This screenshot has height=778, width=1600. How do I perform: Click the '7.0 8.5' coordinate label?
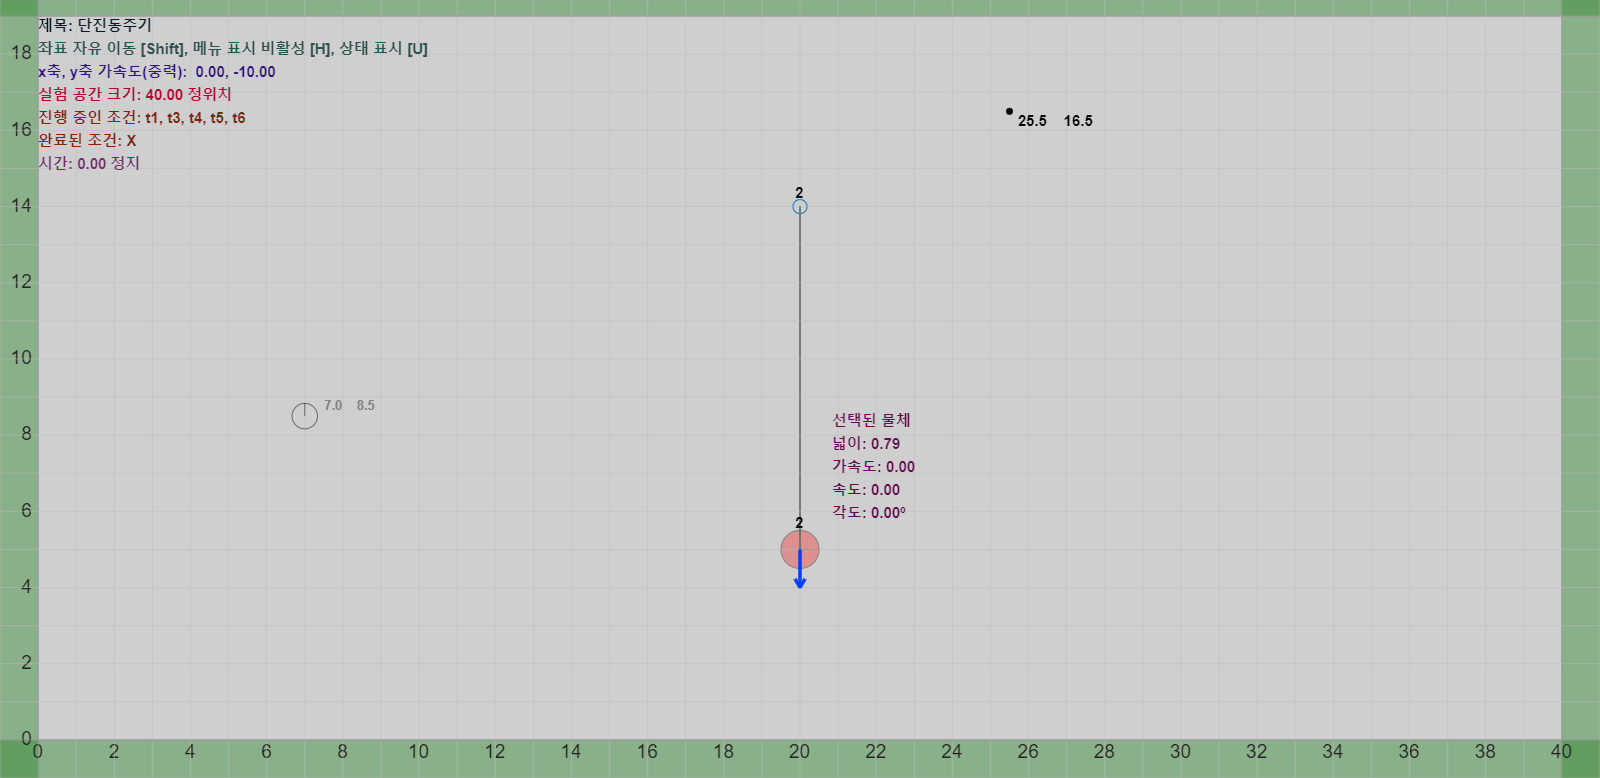pyautogui.click(x=349, y=406)
